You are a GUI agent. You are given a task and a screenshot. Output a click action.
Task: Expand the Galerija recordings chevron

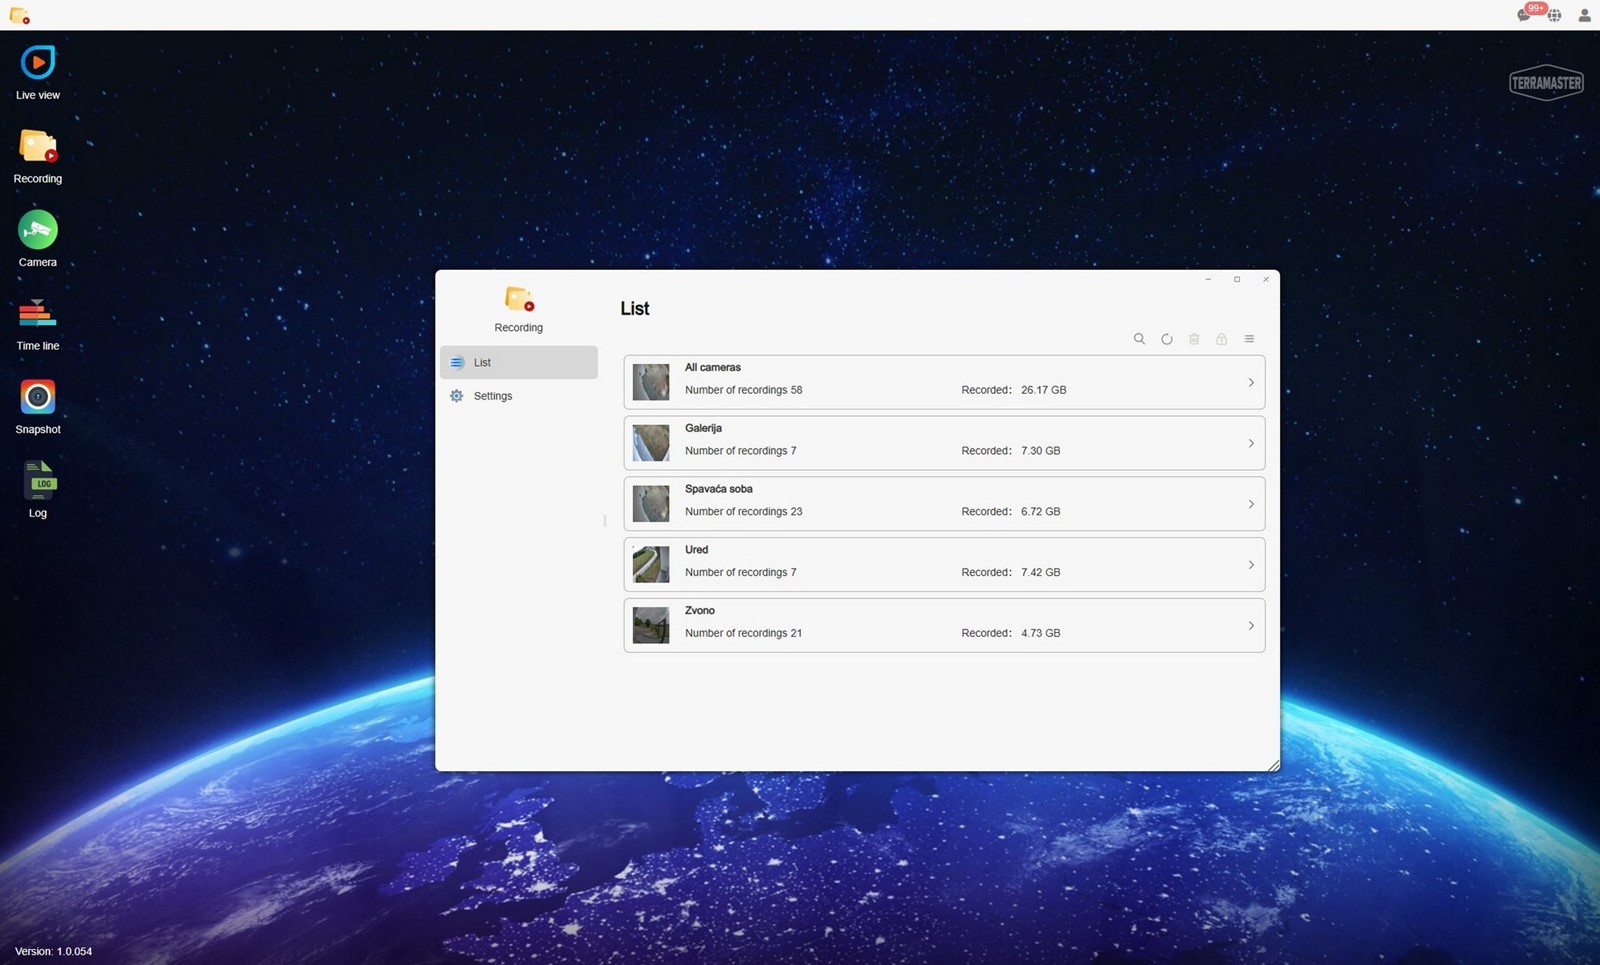pos(1251,443)
